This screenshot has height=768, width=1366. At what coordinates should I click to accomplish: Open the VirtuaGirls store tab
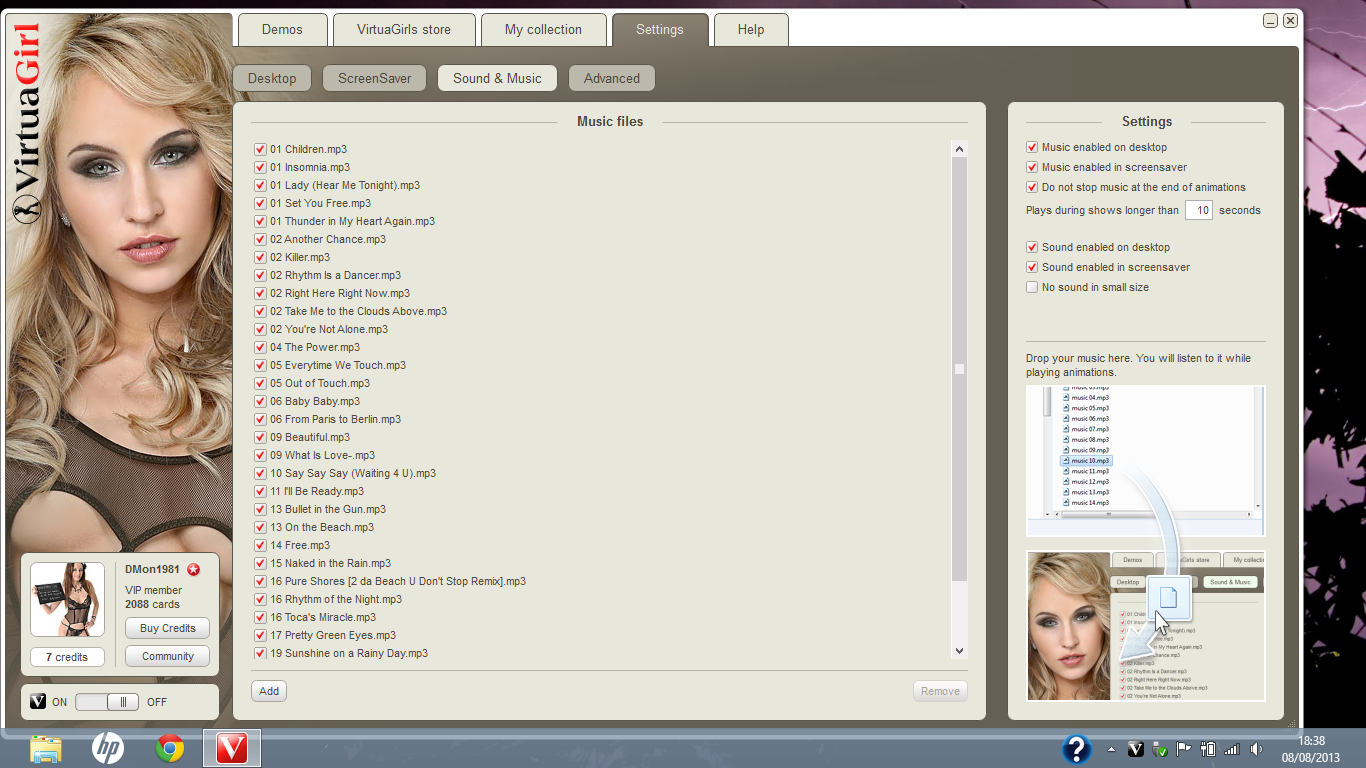coord(404,30)
